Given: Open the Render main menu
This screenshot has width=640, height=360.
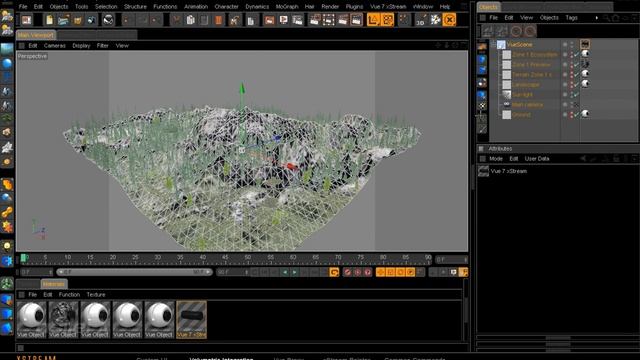Looking at the screenshot, I should click(x=330, y=7).
